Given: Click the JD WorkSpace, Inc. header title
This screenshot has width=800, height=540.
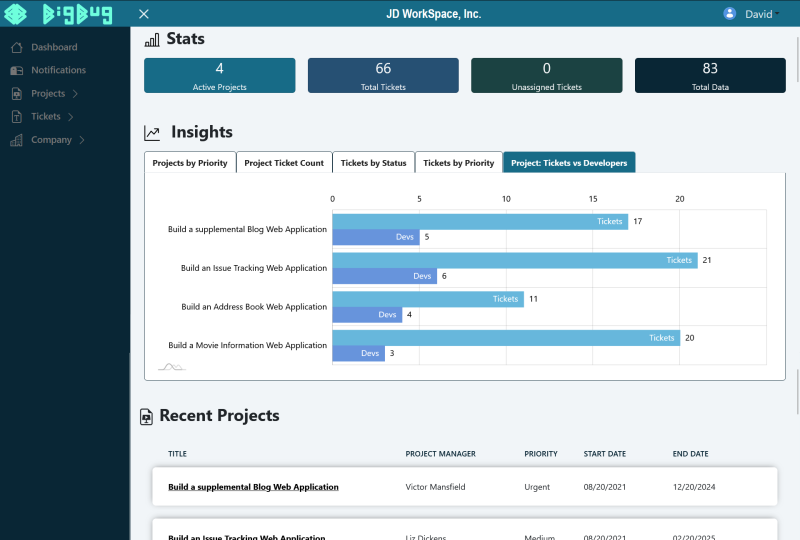Looking at the screenshot, I should [434, 14].
